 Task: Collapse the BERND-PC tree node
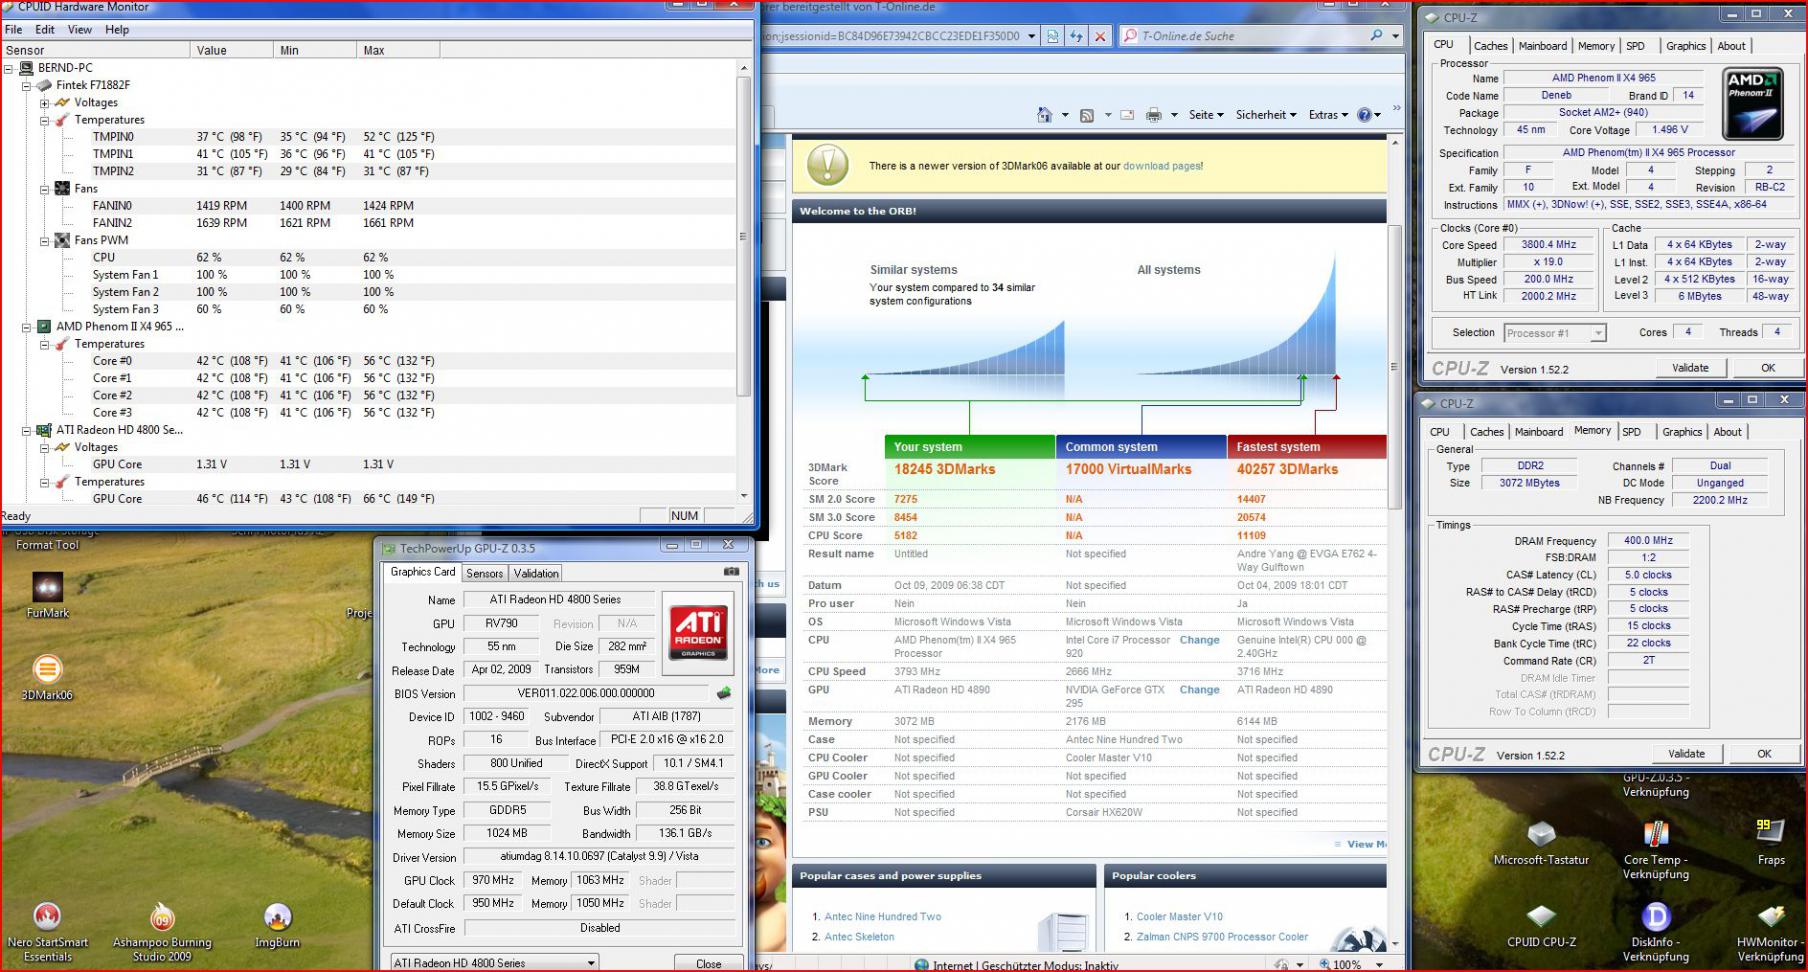tap(9, 69)
